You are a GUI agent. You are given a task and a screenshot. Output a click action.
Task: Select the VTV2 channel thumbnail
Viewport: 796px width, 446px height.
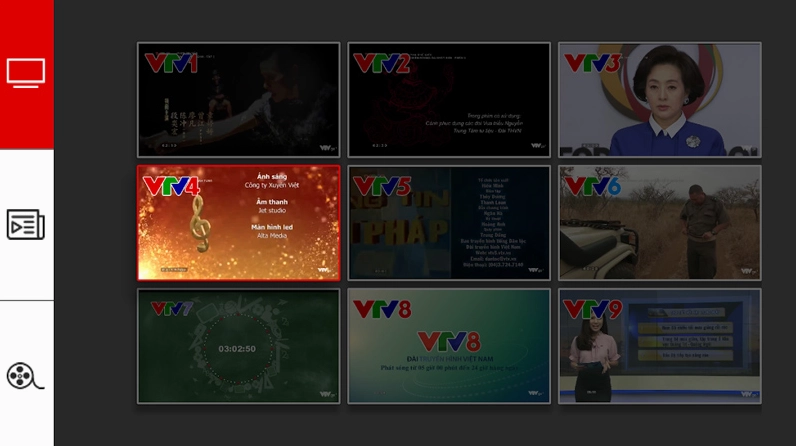449,100
